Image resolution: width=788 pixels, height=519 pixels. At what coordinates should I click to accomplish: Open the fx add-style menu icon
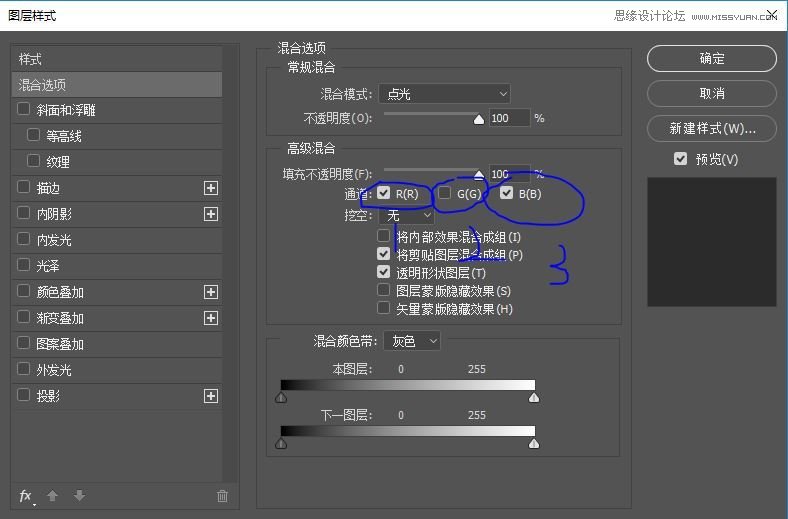26,496
